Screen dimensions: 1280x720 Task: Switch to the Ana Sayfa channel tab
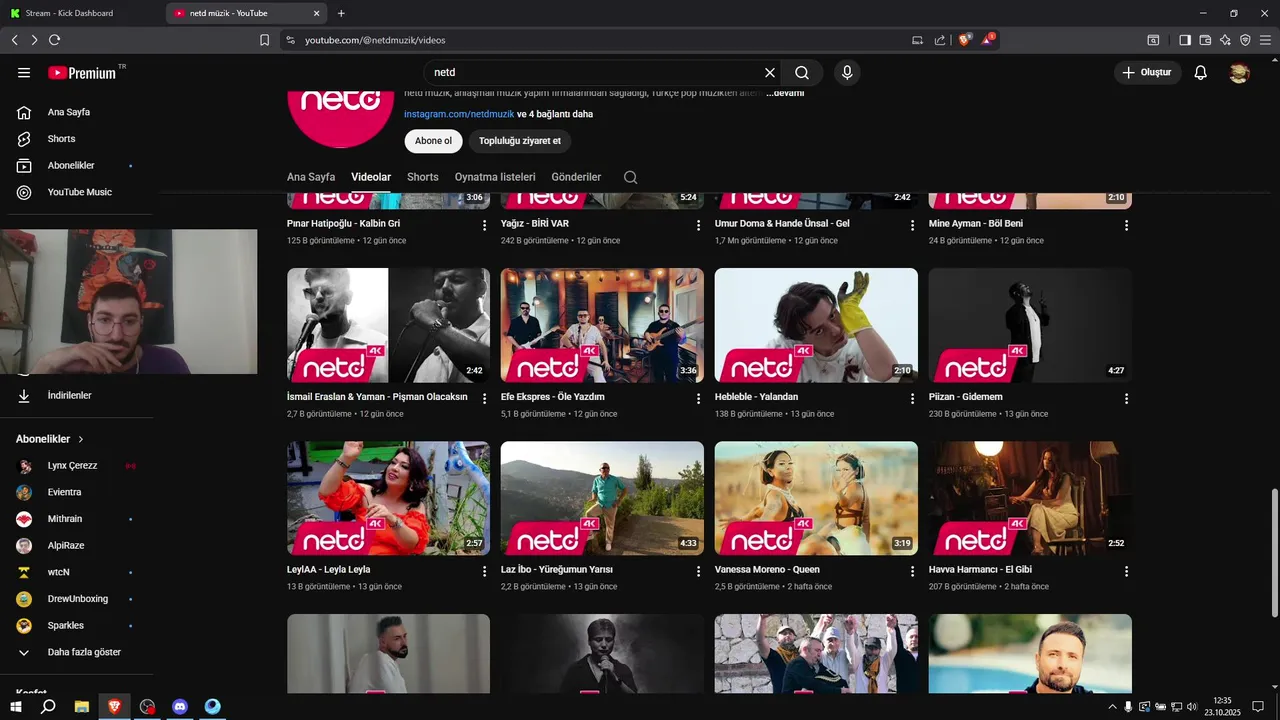pyautogui.click(x=311, y=177)
